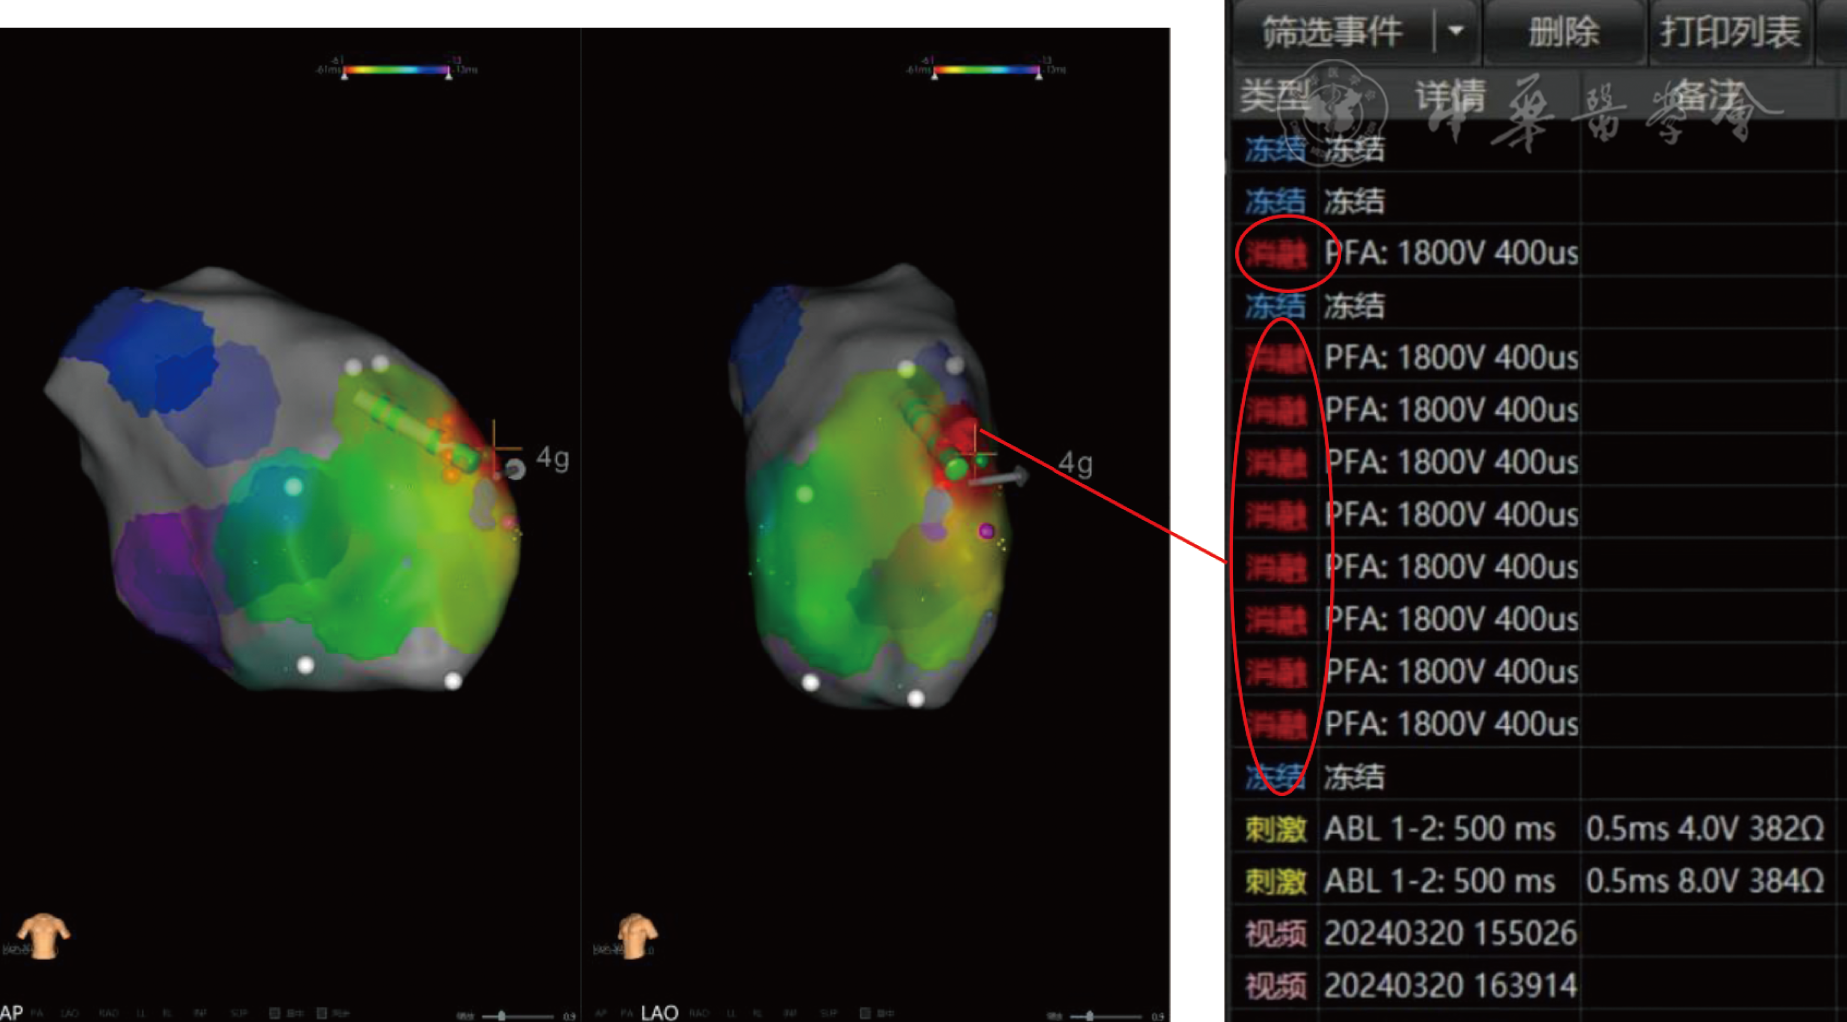Click the 删除 button
Viewport: 1847px width, 1022px height.
point(1563,32)
